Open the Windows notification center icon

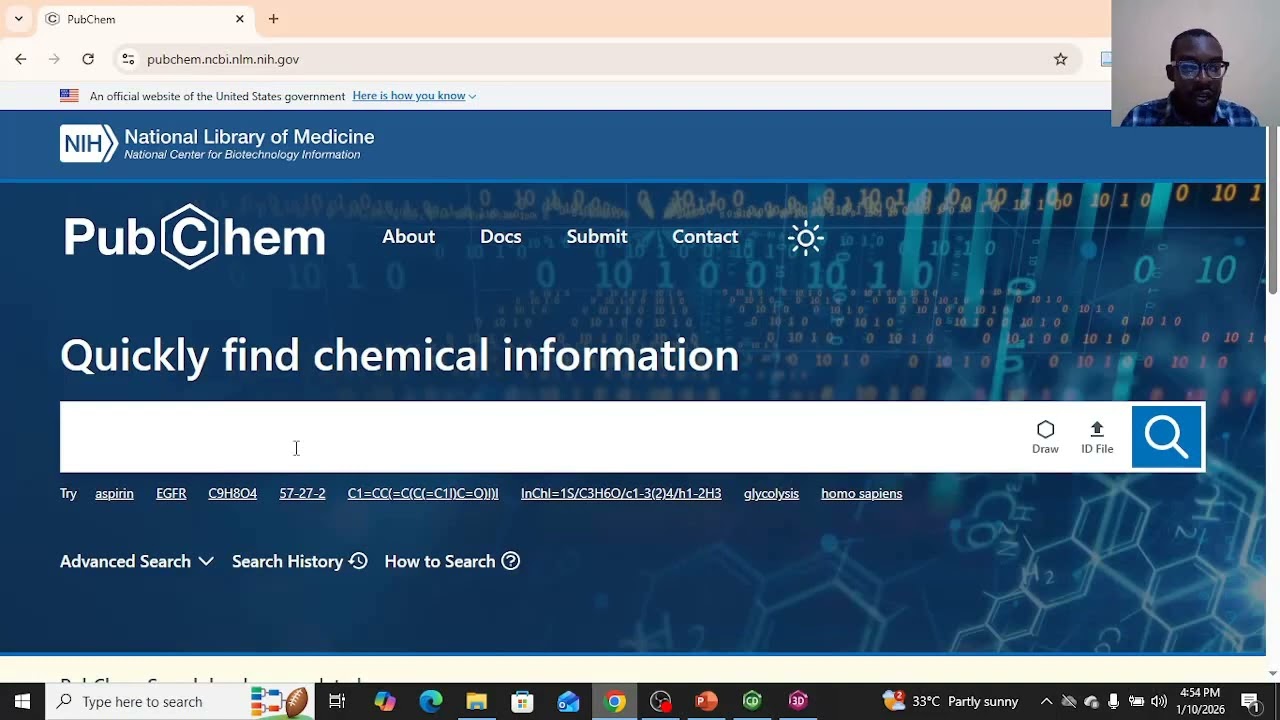click(1251, 702)
